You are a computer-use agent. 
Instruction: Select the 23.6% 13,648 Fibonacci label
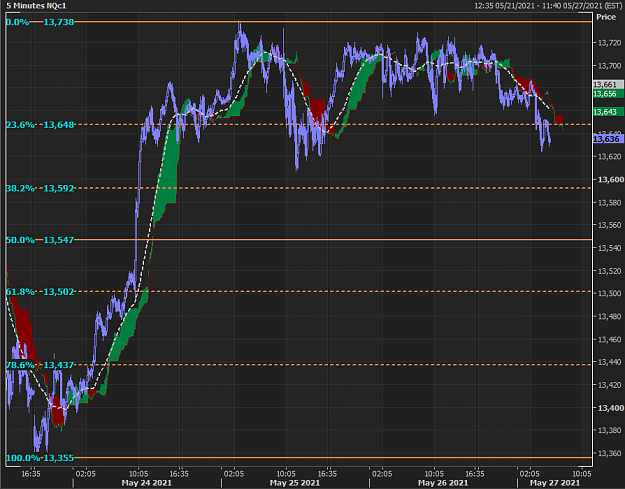coord(40,125)
